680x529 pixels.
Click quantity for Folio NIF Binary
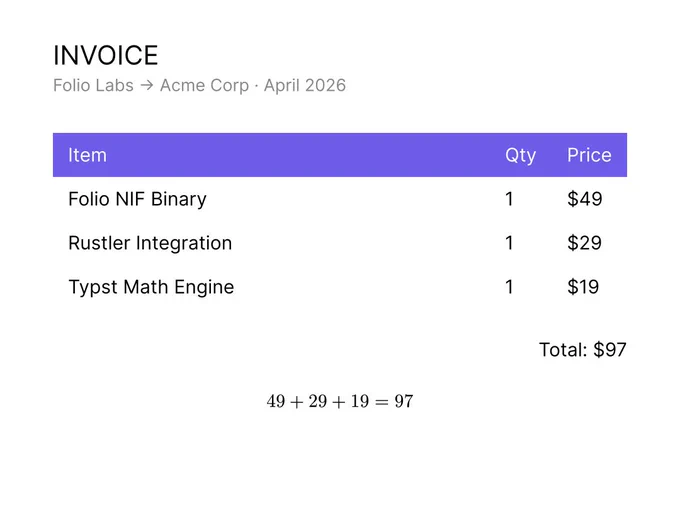click(509, 199)
